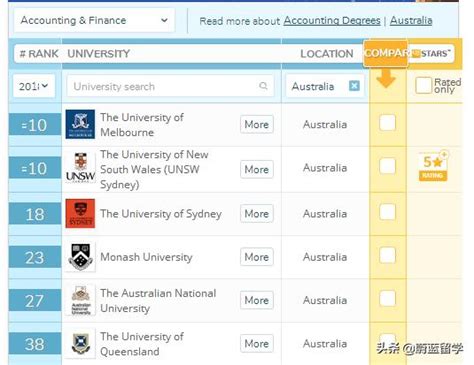474x365 pixels.
Task: Open the Accounting Degrees link
Action: 332,21
